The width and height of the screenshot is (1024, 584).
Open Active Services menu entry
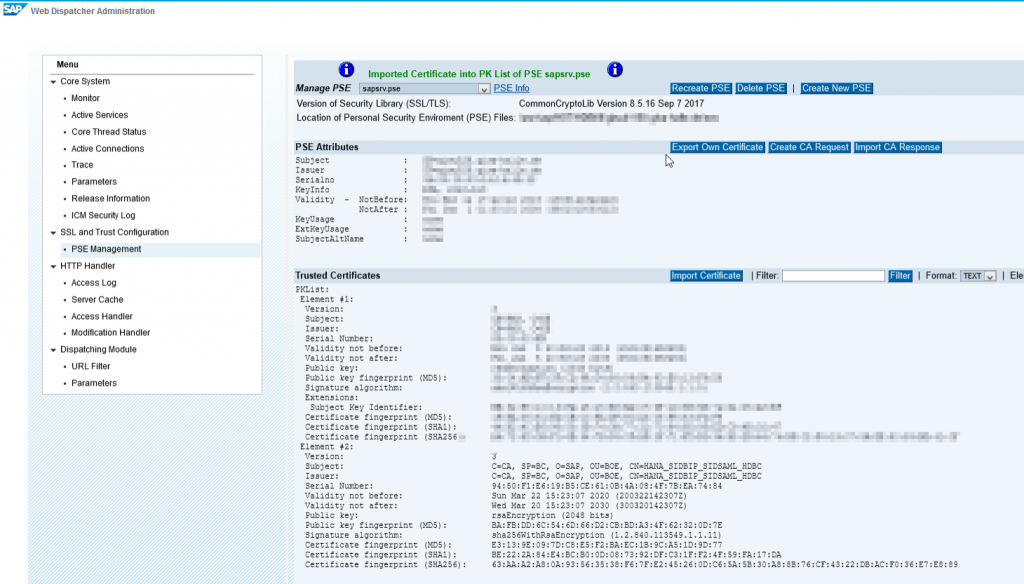click(x=99, y=115)
